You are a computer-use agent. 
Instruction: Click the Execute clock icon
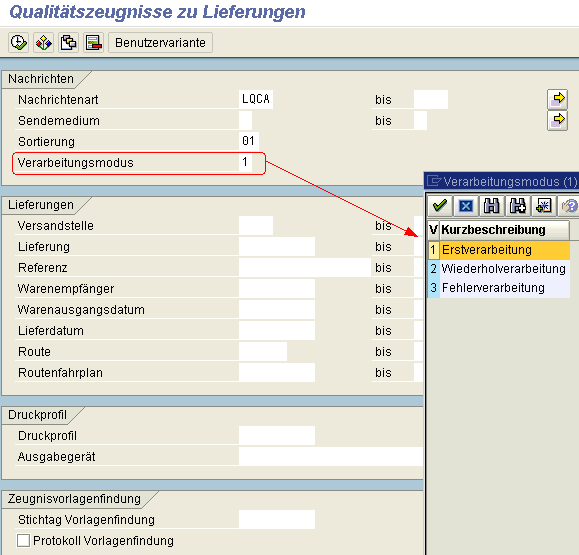(x=18, y=42)
